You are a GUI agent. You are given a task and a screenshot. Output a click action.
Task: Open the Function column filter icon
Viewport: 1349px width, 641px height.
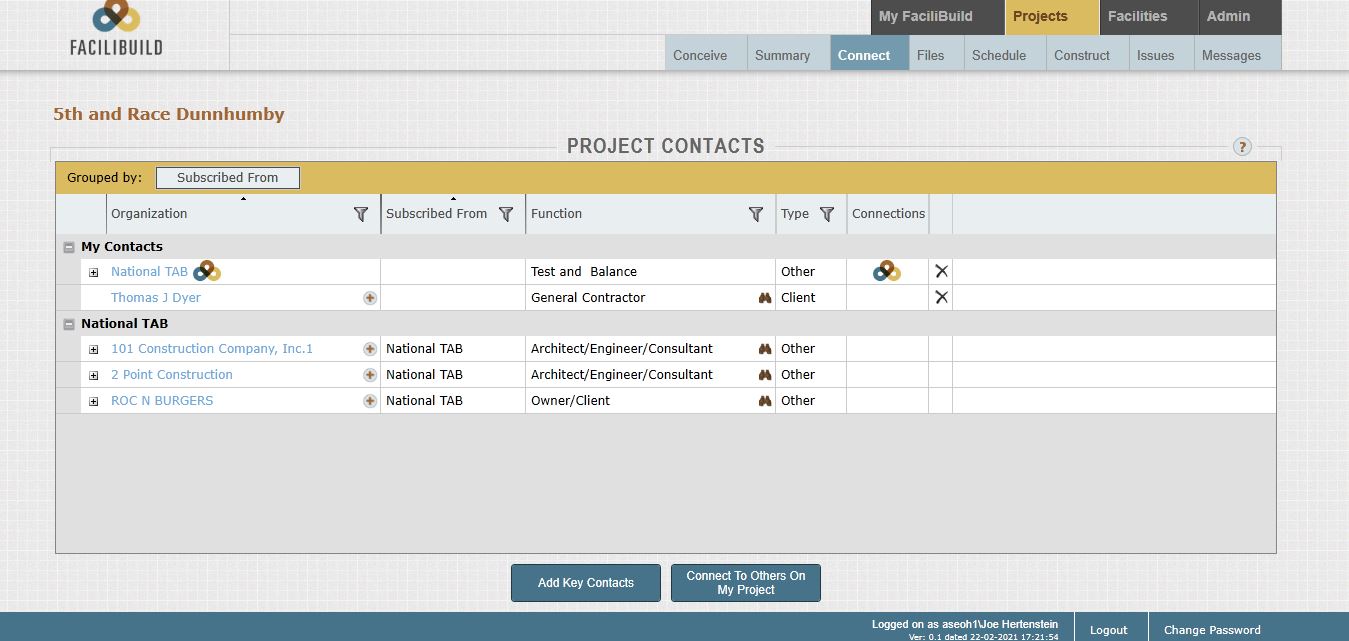(756, 214)
